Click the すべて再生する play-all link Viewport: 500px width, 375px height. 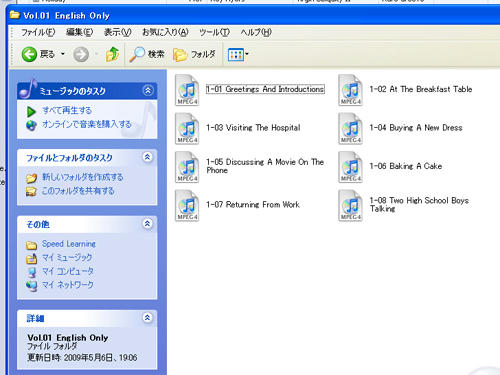coord(67,110)
